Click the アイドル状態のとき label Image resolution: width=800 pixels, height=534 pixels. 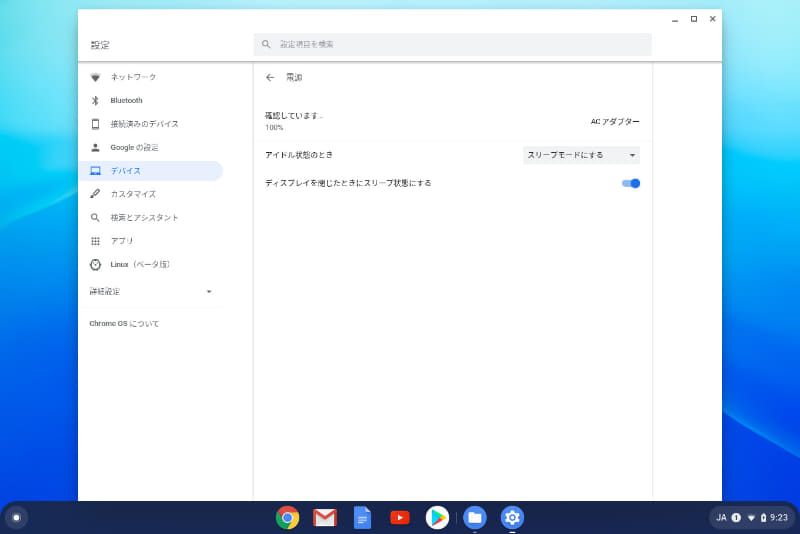click(x=298, y=155)
